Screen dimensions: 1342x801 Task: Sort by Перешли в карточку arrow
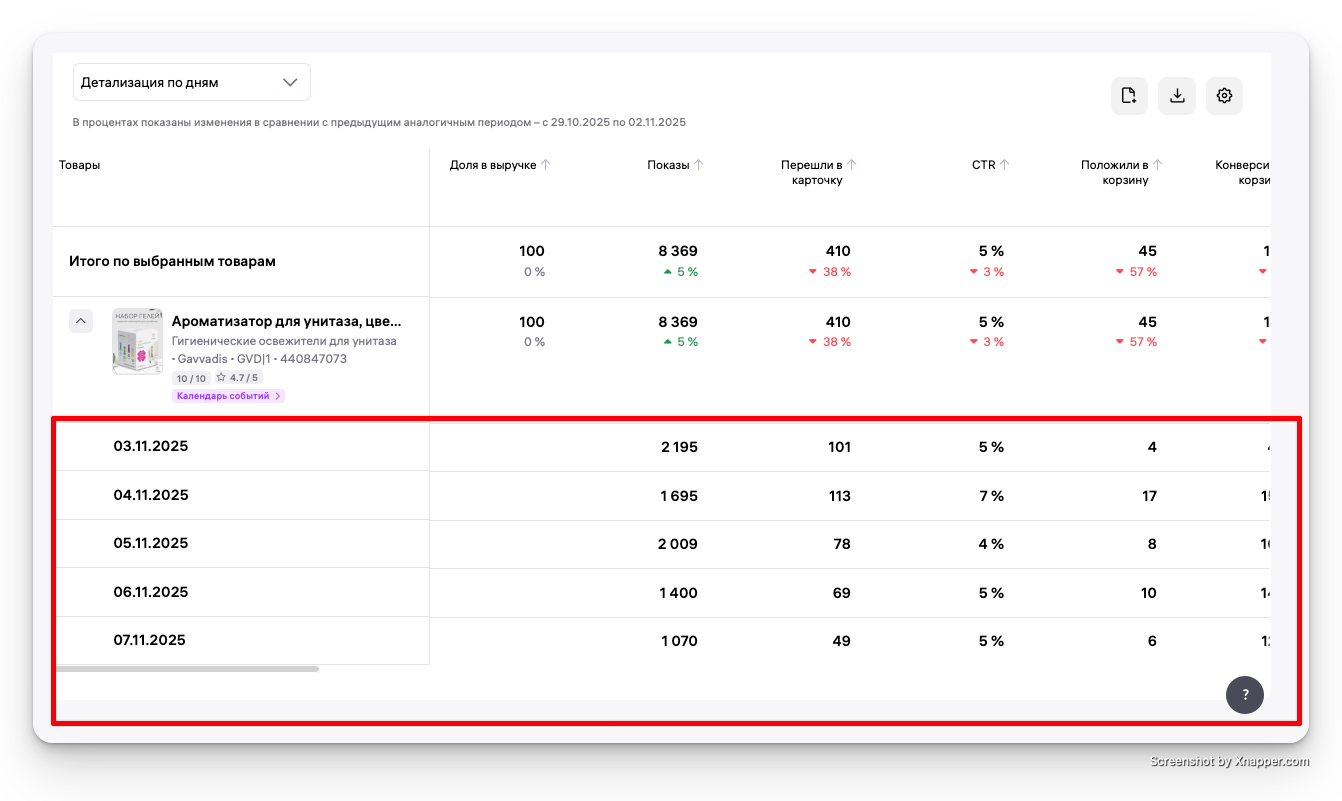coord(852,165)
